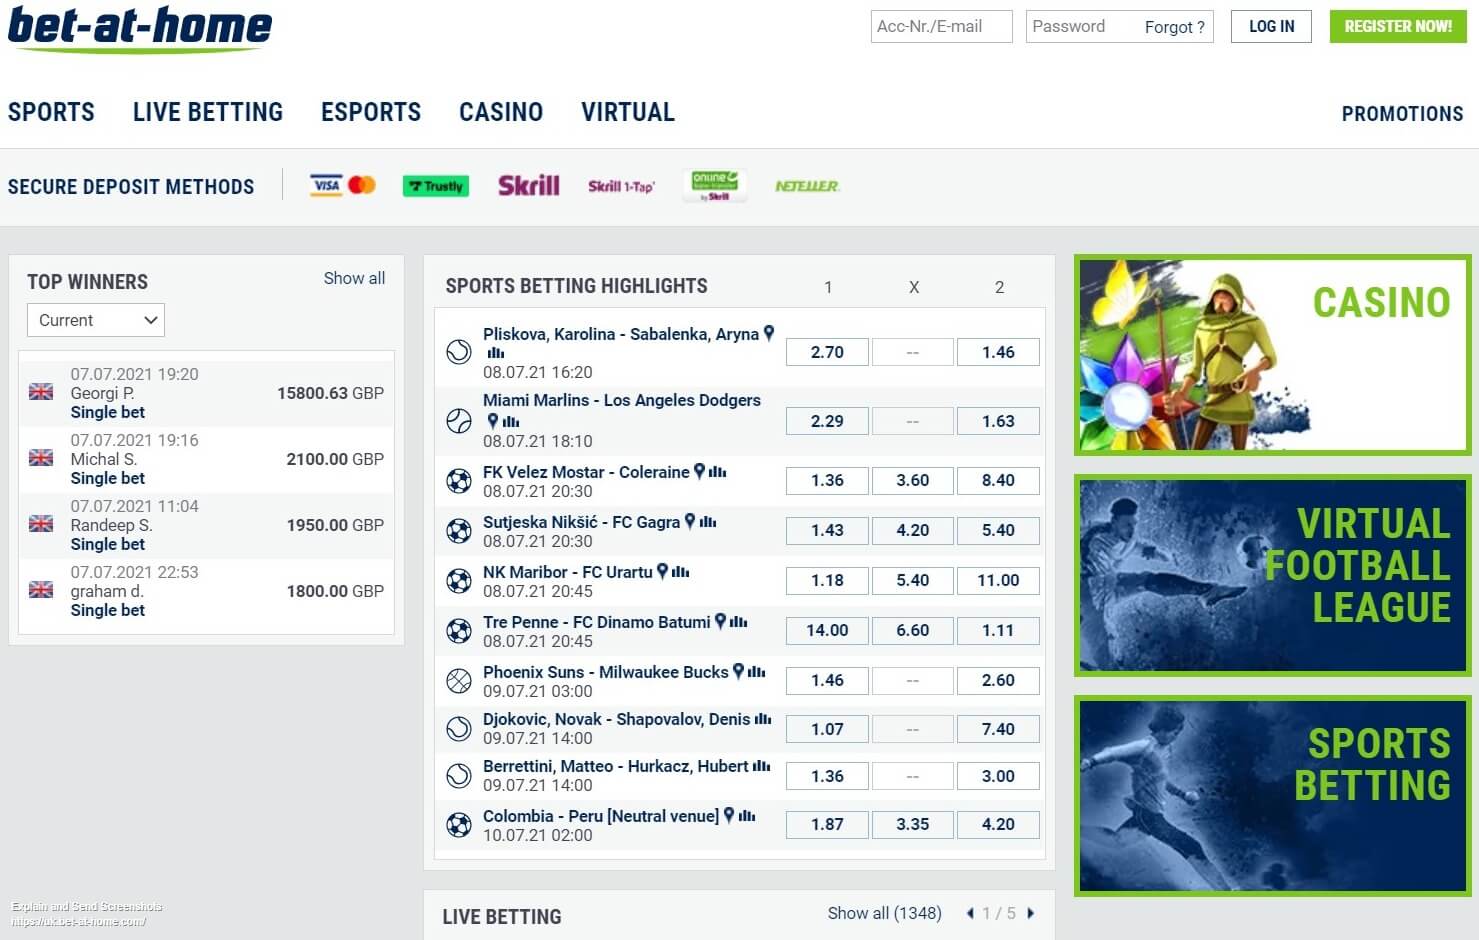The width and height of the screenshot is (1479, 940).
Task: Click the bet-at-home logo
Action: (140, 28)
